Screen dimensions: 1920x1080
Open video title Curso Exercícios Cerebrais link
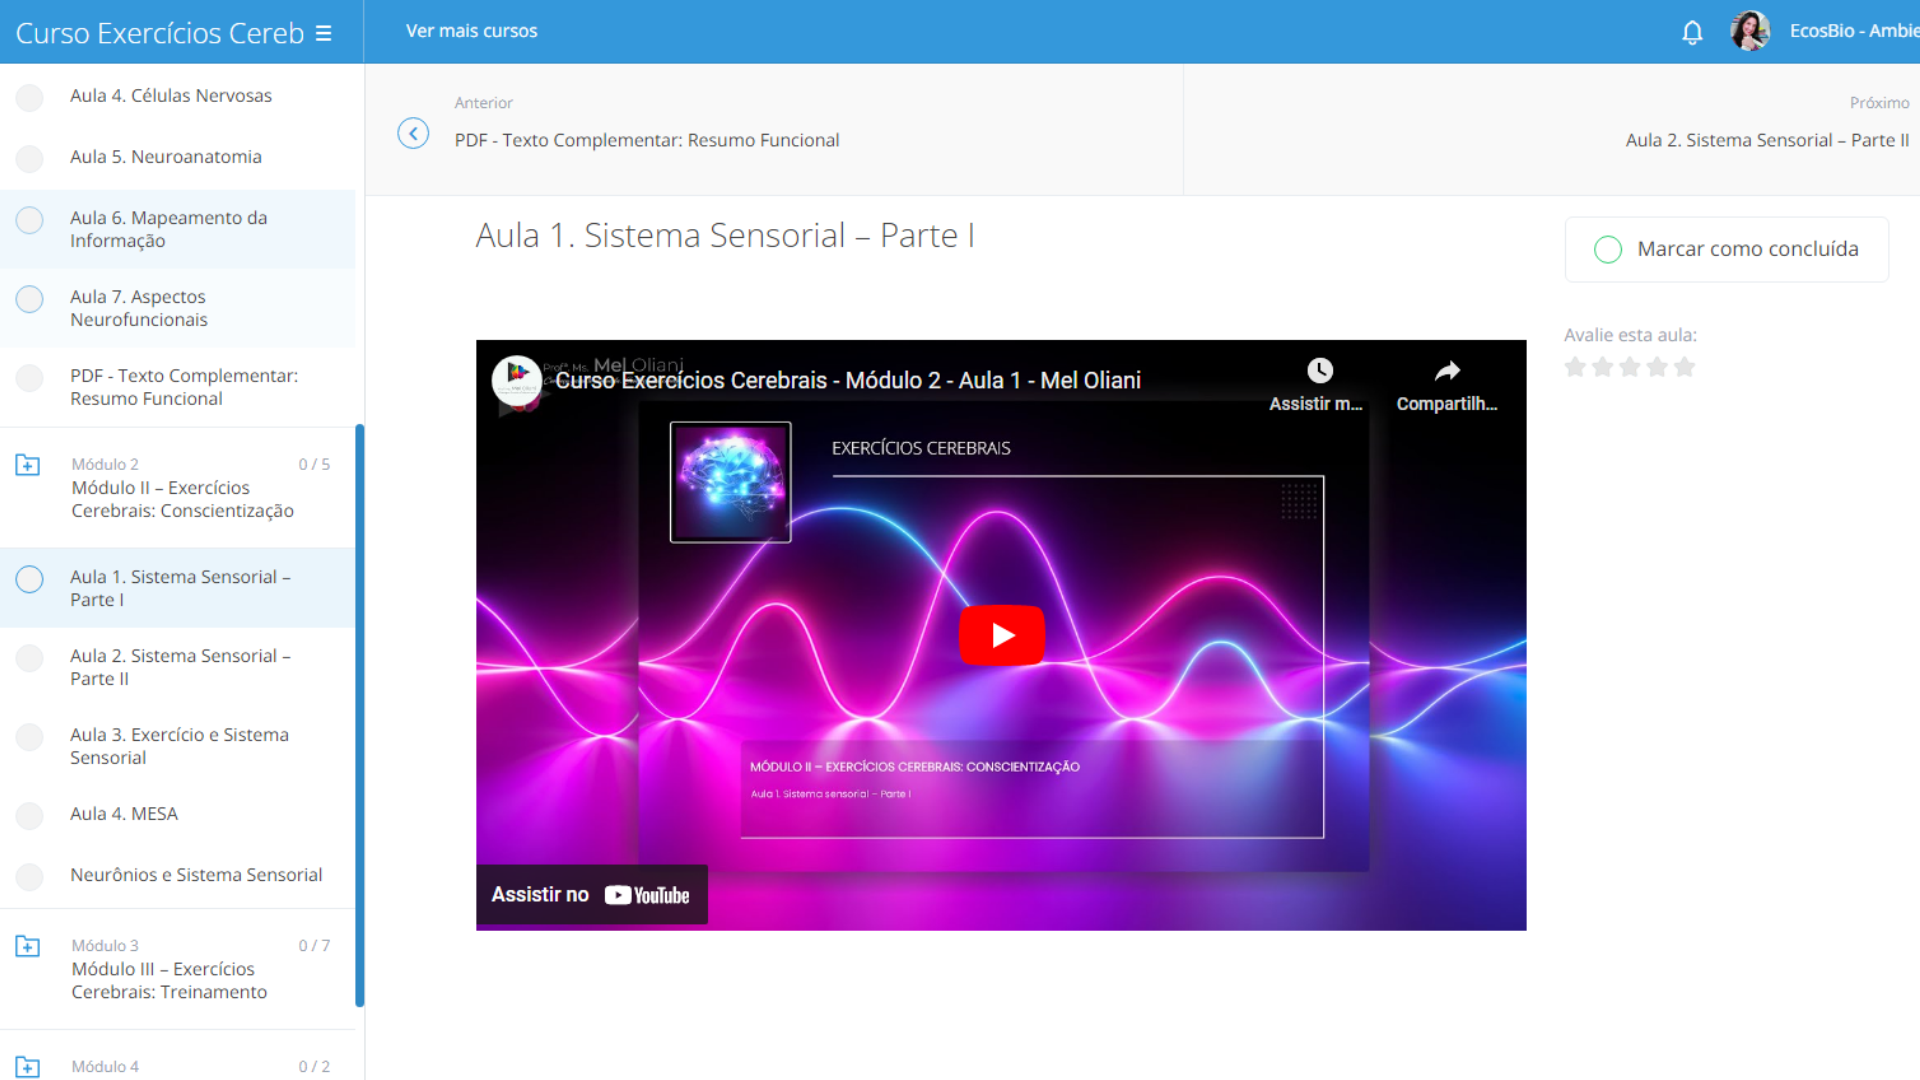pos(848,380)
